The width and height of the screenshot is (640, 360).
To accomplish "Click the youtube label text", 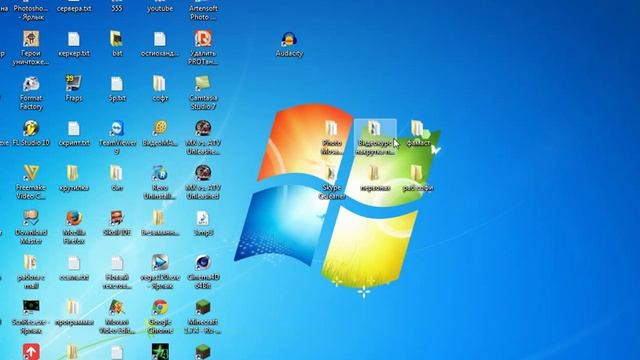I will (160, 8).
